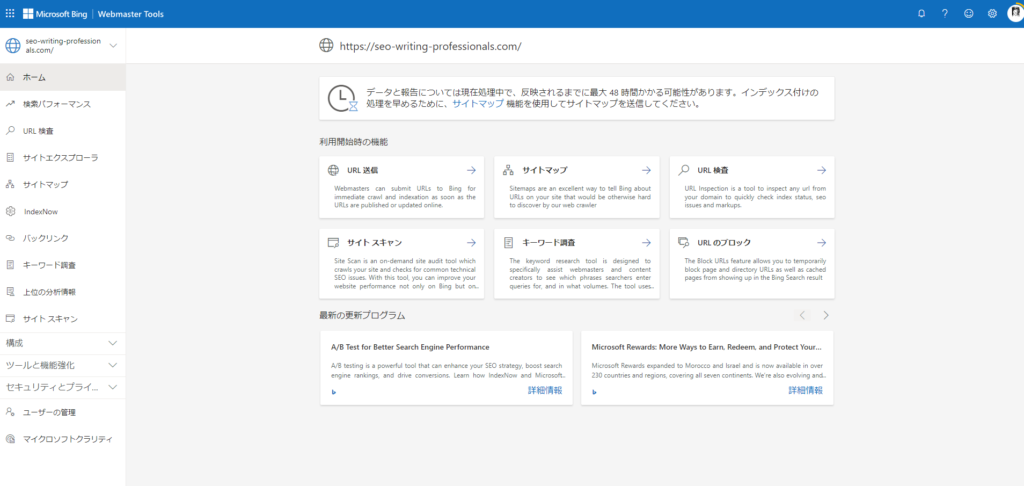Viewport: 1024px width, 486px height.
Task: Go to next update with right chevron
Action: click(x=826, y=316)
